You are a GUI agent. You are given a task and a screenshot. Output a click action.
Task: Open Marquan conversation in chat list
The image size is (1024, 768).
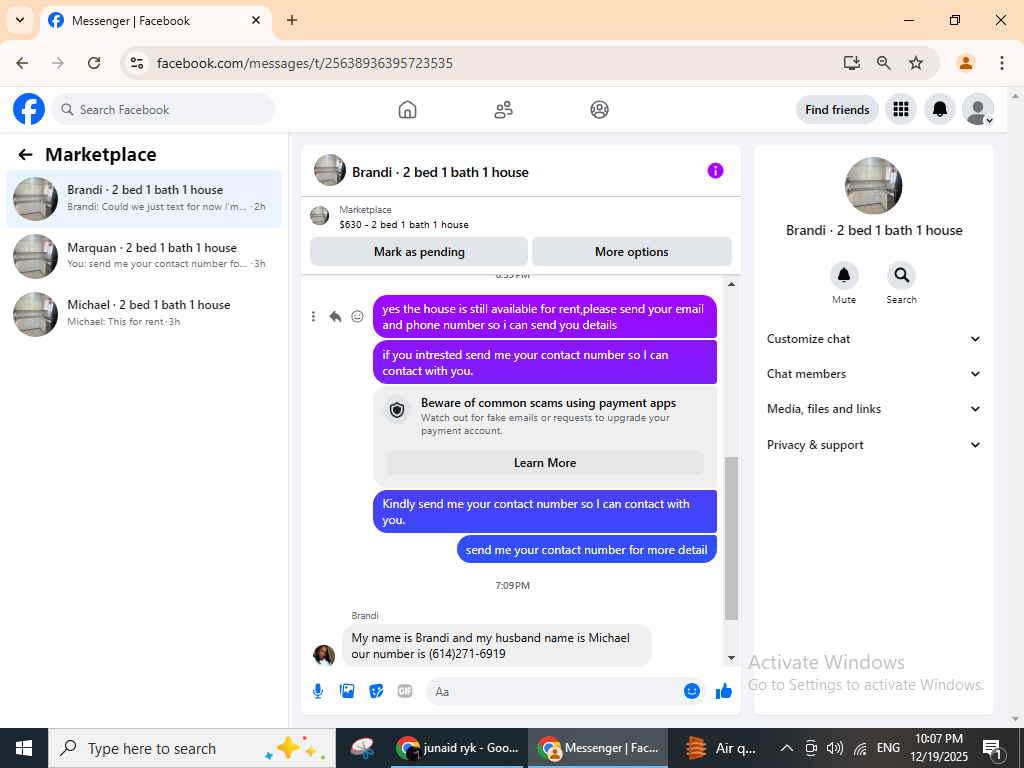[144, 256]
